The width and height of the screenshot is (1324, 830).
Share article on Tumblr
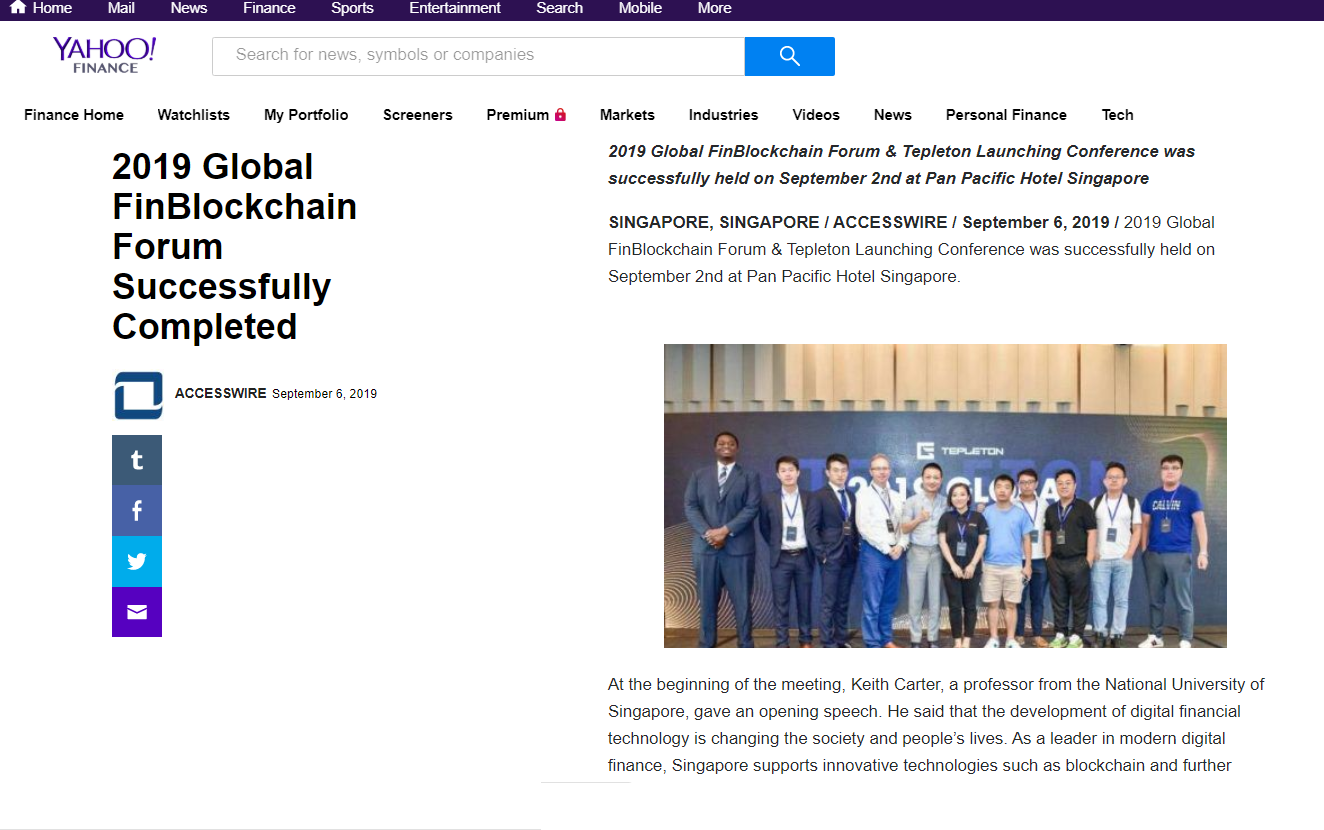click(137, 460)
